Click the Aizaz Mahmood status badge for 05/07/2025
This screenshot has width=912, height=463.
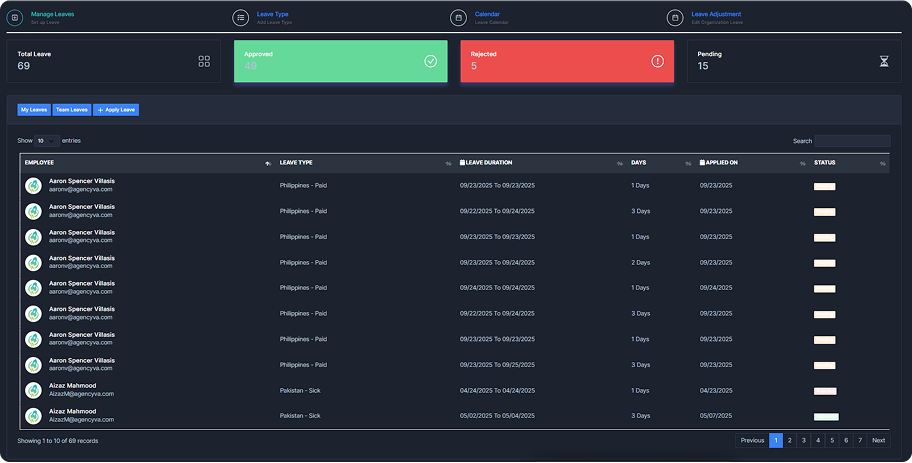tap(826, 416)
